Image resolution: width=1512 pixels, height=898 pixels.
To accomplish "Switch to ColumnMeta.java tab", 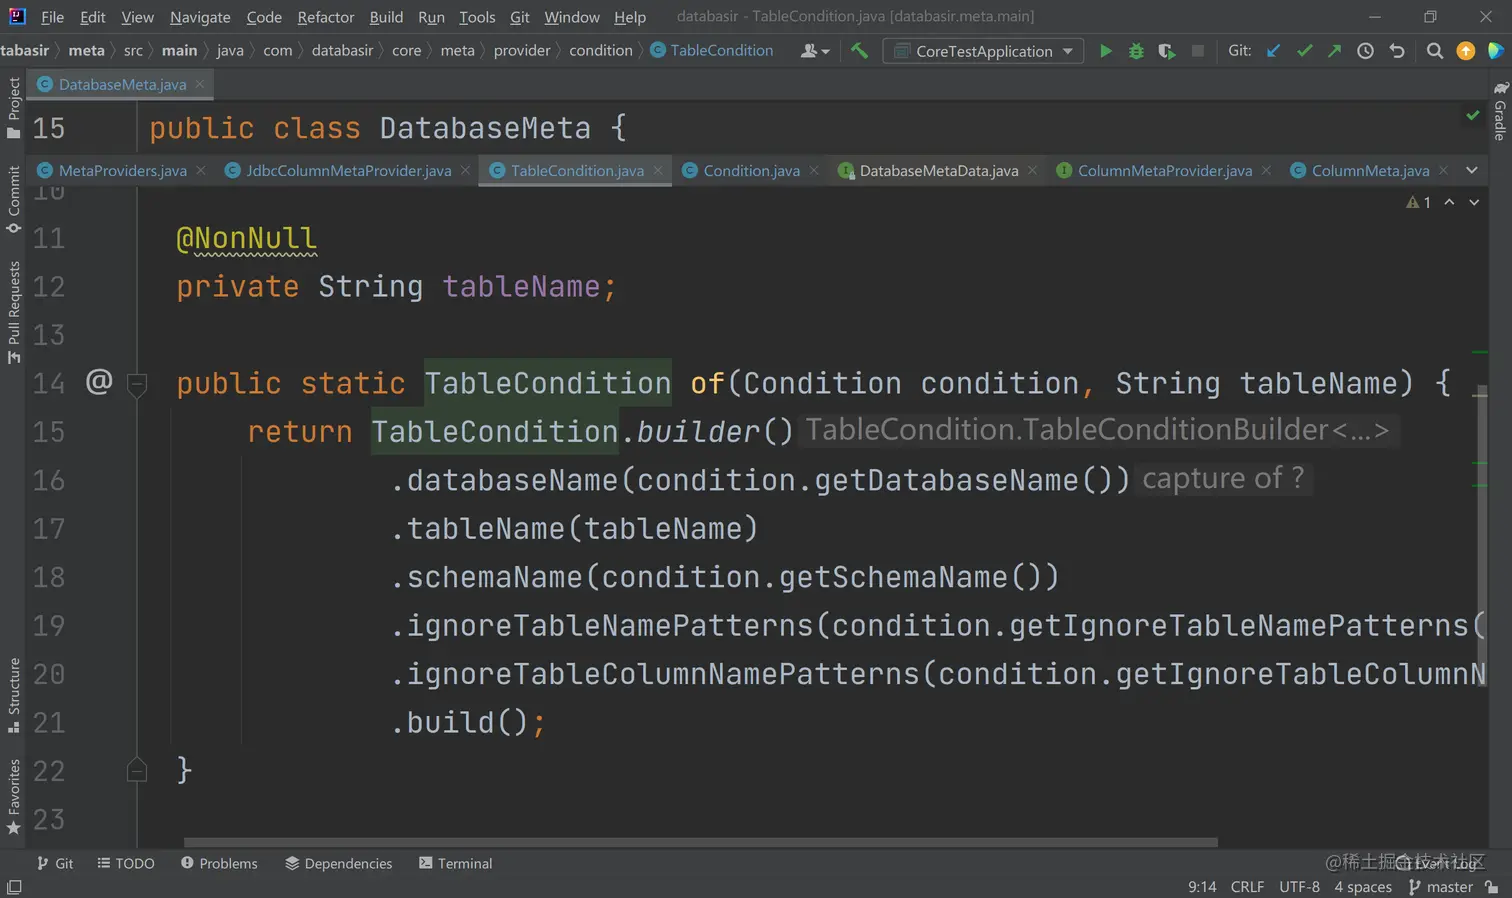I will (x=1370, y=170).
